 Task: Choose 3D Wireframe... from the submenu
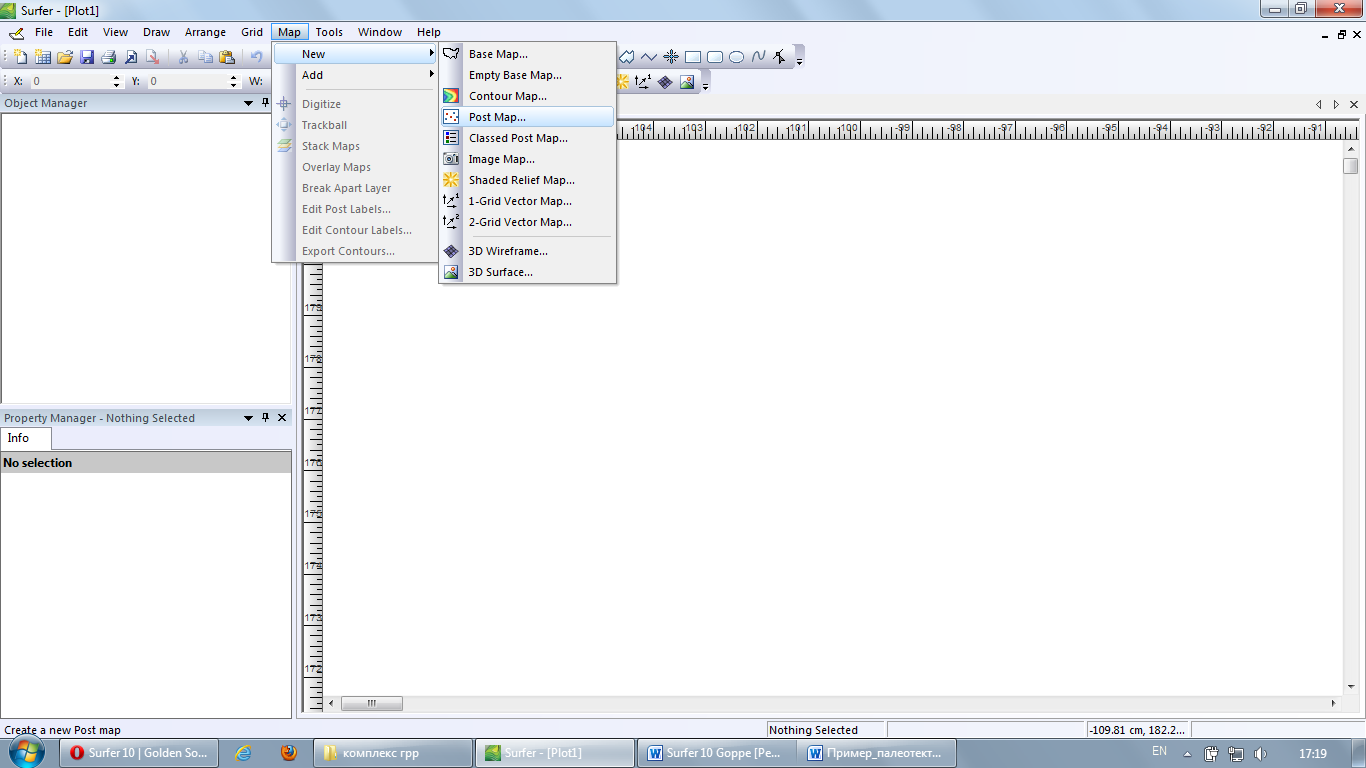[x=527, y=251]
